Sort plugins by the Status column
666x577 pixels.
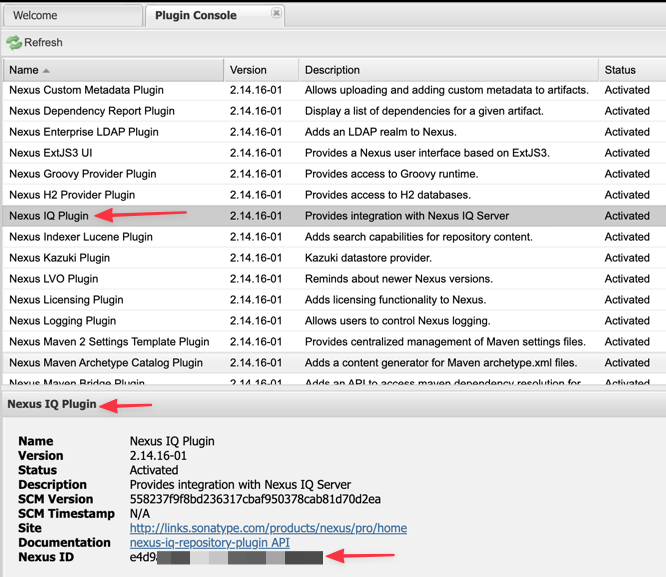pyautogui.click(x=620, y=70)
